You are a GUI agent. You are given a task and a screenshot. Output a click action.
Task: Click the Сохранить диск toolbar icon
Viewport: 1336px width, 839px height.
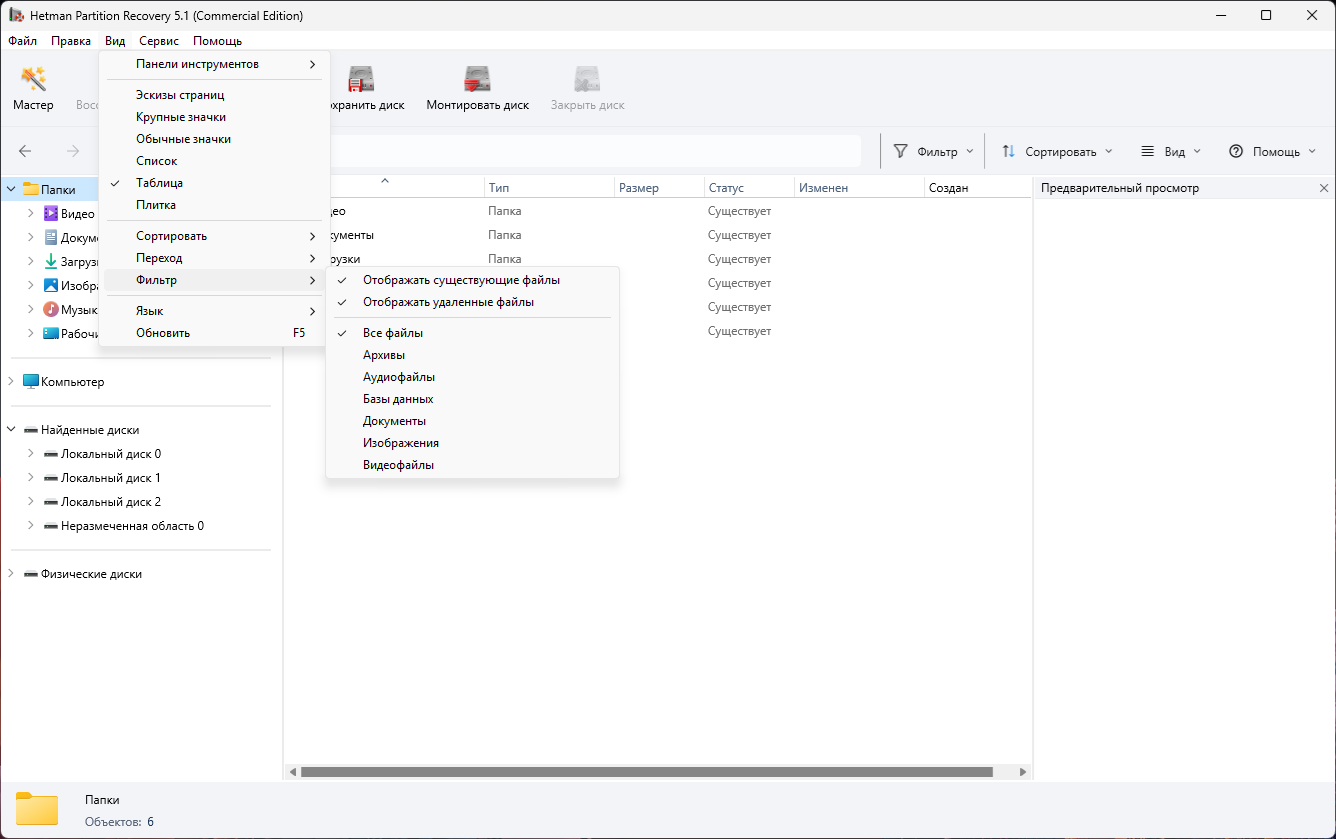360,79
